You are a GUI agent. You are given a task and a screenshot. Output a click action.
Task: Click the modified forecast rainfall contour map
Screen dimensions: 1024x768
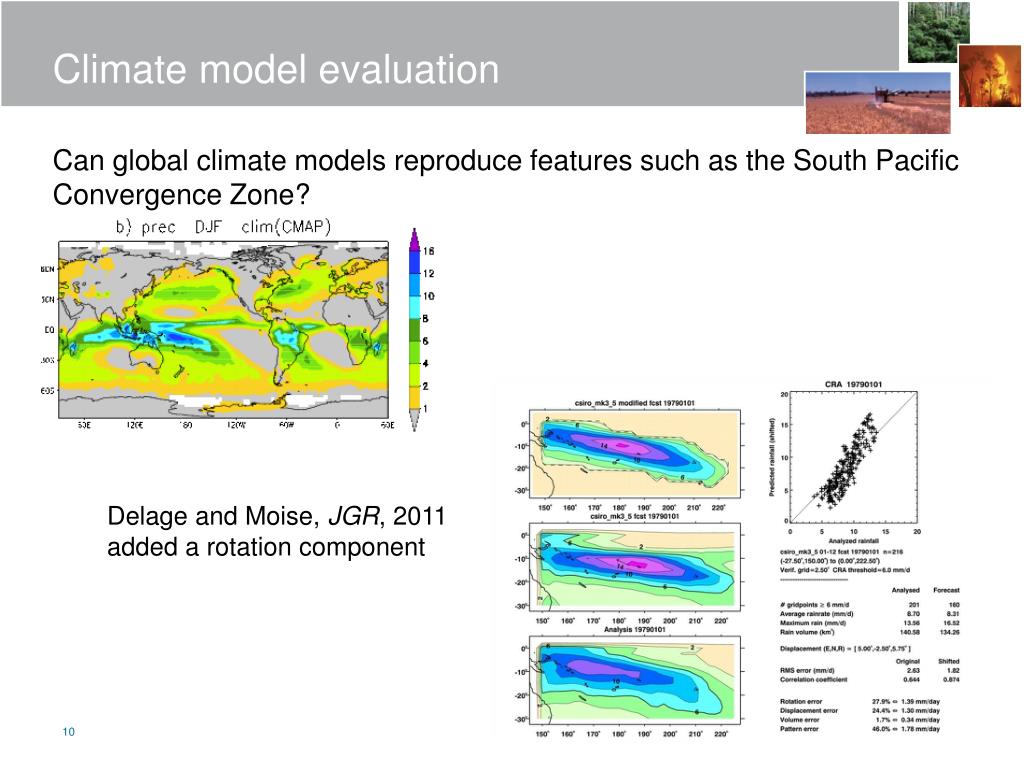635,454
